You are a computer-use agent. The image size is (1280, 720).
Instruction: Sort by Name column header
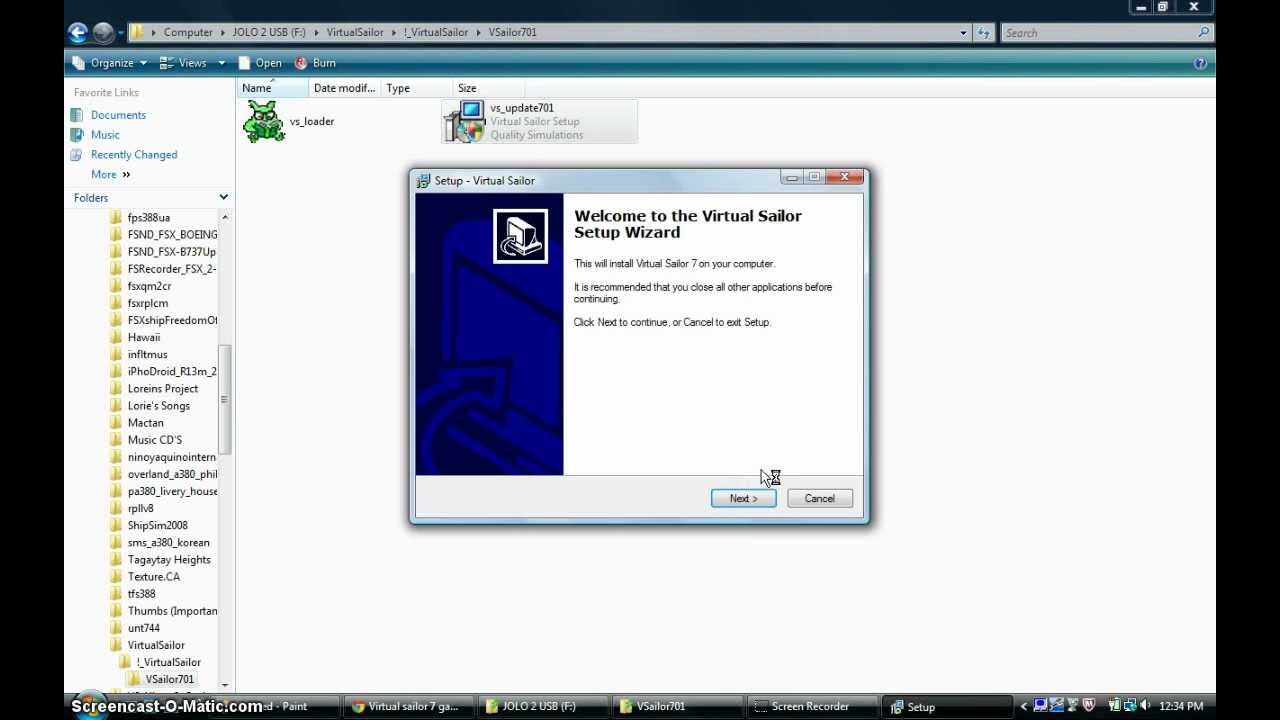(x=273, y=88)
